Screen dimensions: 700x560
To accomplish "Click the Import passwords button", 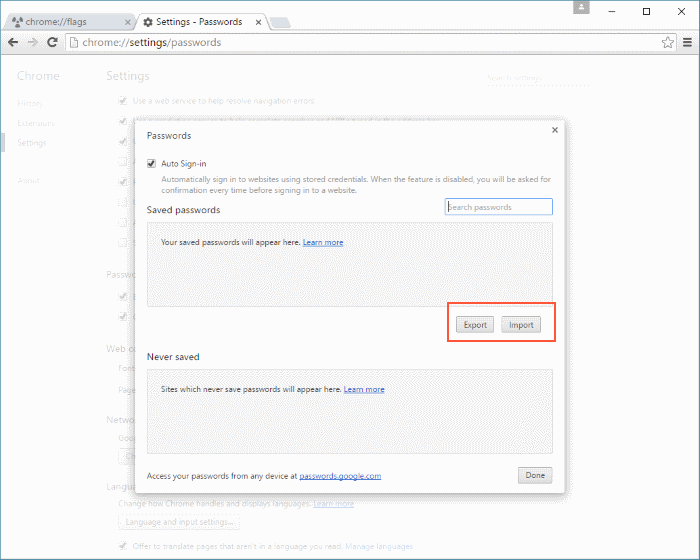I will [521, 325].
